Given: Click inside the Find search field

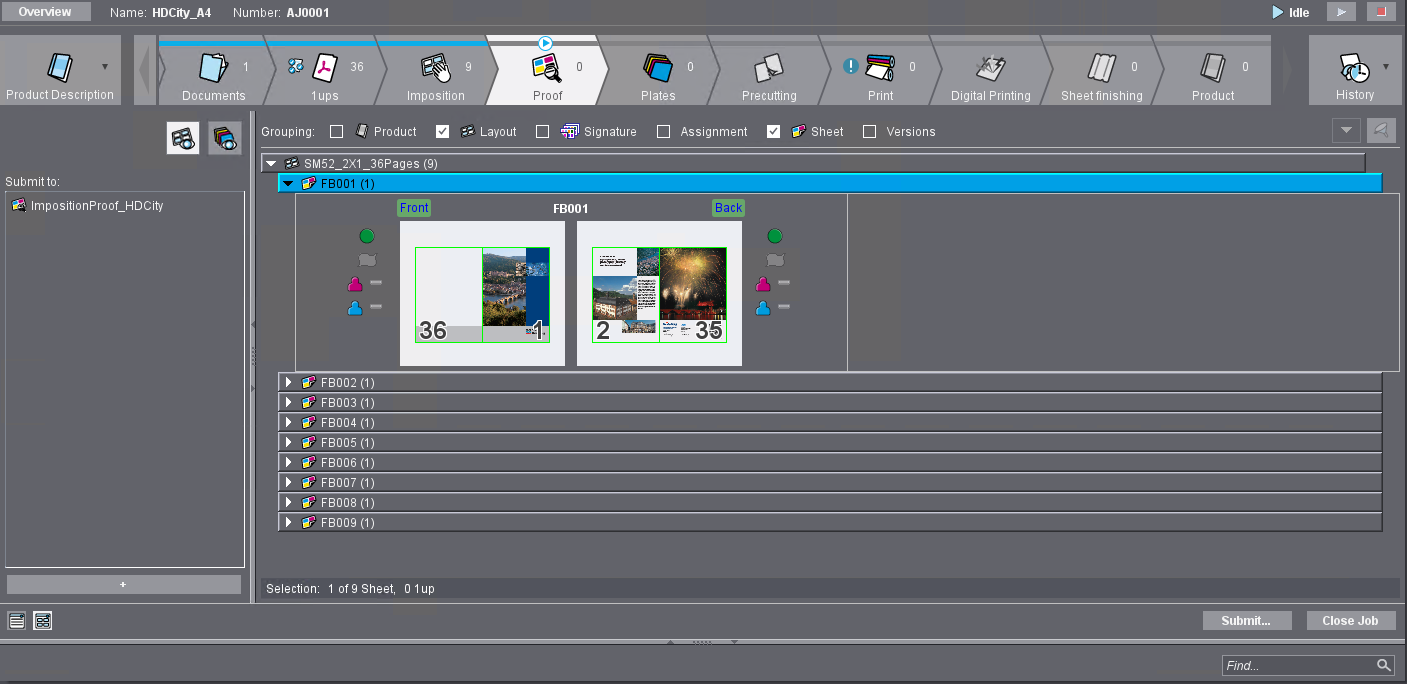Looking at the screenshot, I should click(x=1300, y=665).
